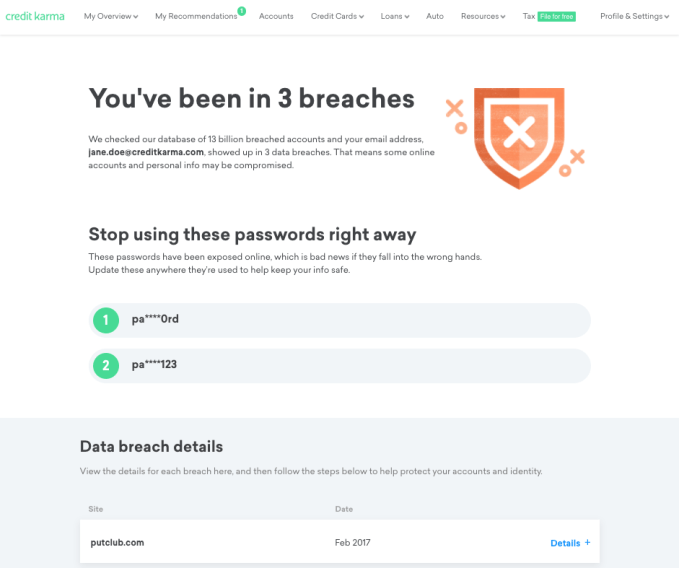Open the Credit Cards dropdown menu
This screenshot has width=679, height=568.
tap(337, 17)
